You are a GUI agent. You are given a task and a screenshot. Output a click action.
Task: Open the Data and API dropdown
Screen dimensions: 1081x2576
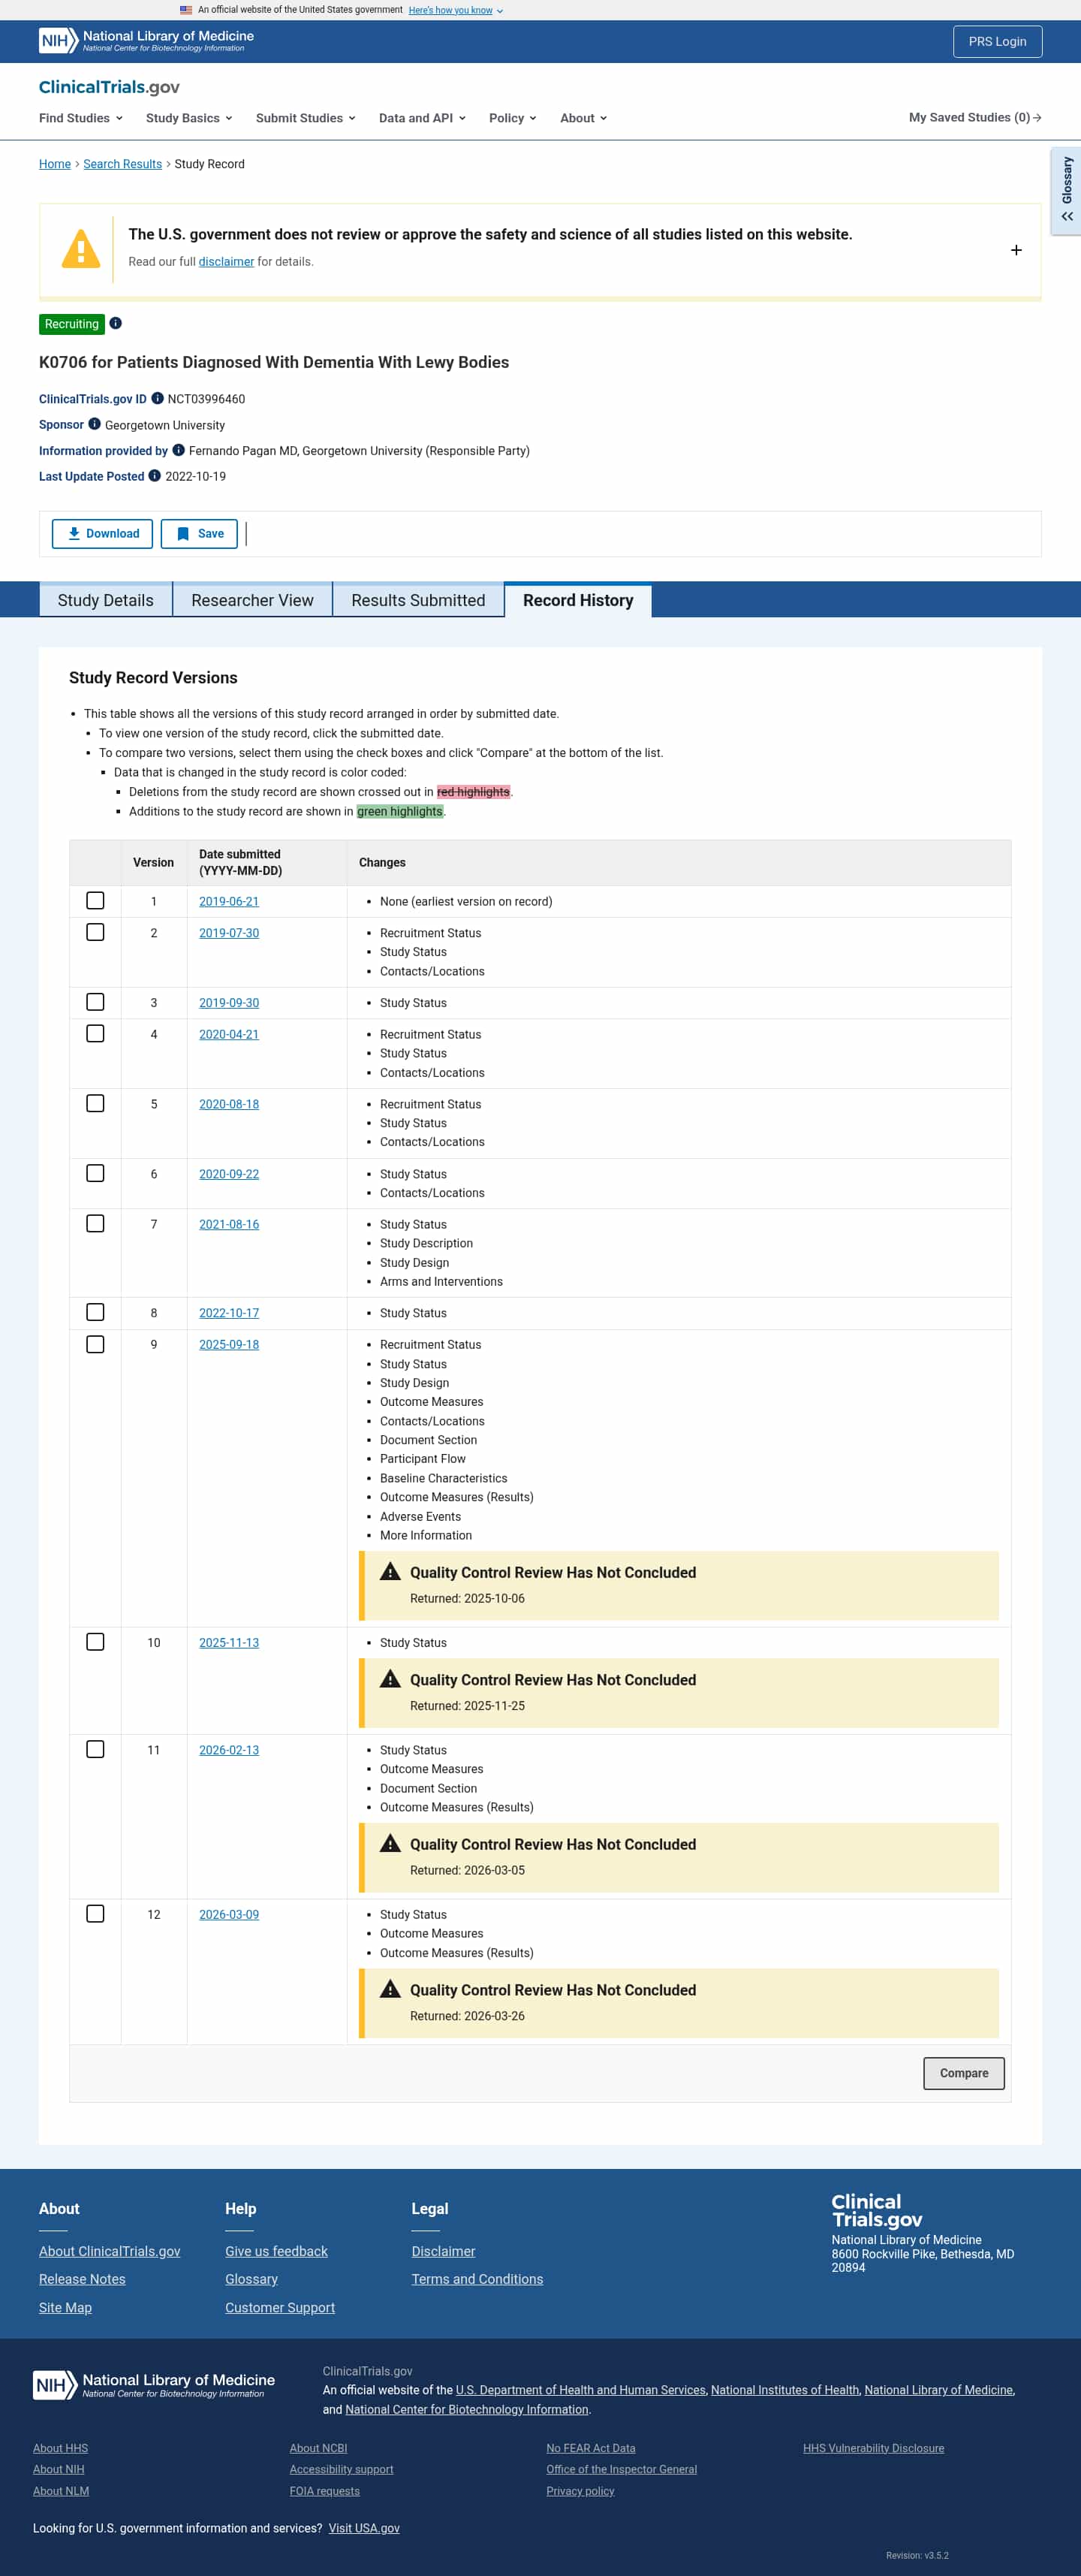coord(422,118)
